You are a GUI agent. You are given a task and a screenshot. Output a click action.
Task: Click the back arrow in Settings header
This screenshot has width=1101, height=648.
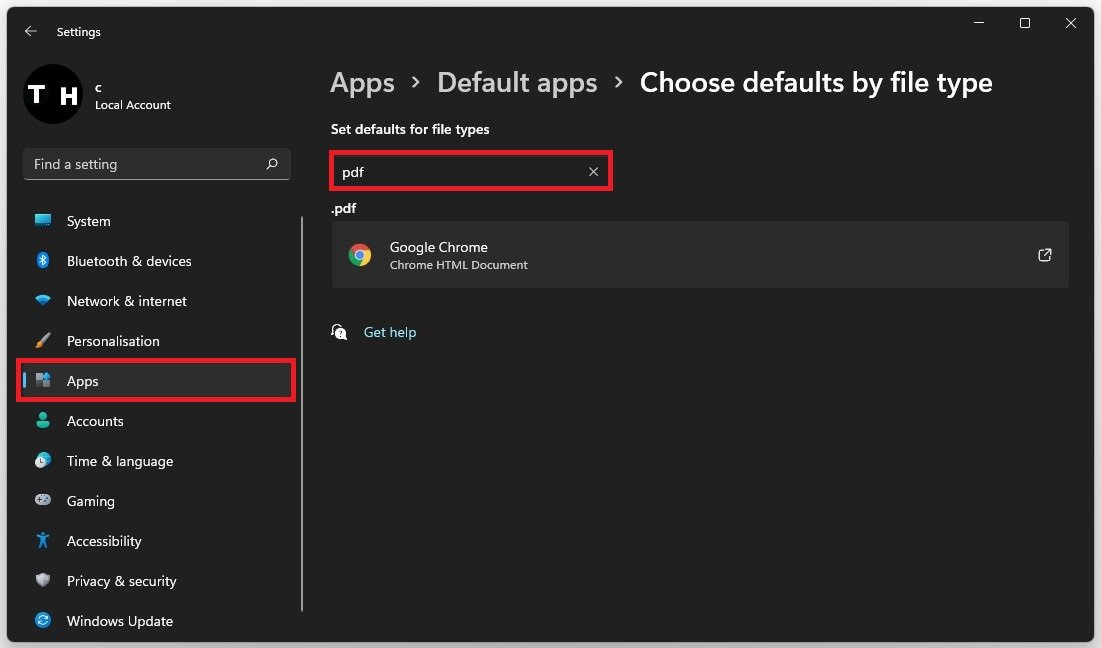(x=31, y=32)
